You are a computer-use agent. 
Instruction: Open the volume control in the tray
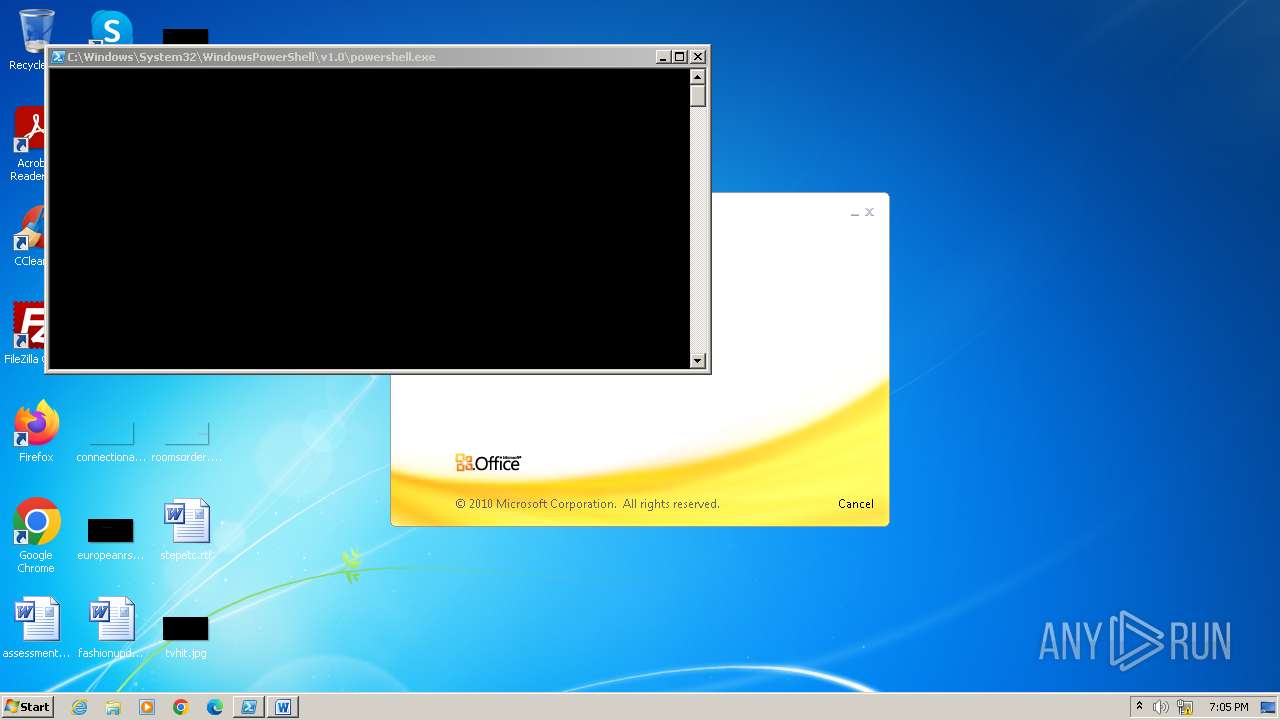click(x=1161, y=707)
